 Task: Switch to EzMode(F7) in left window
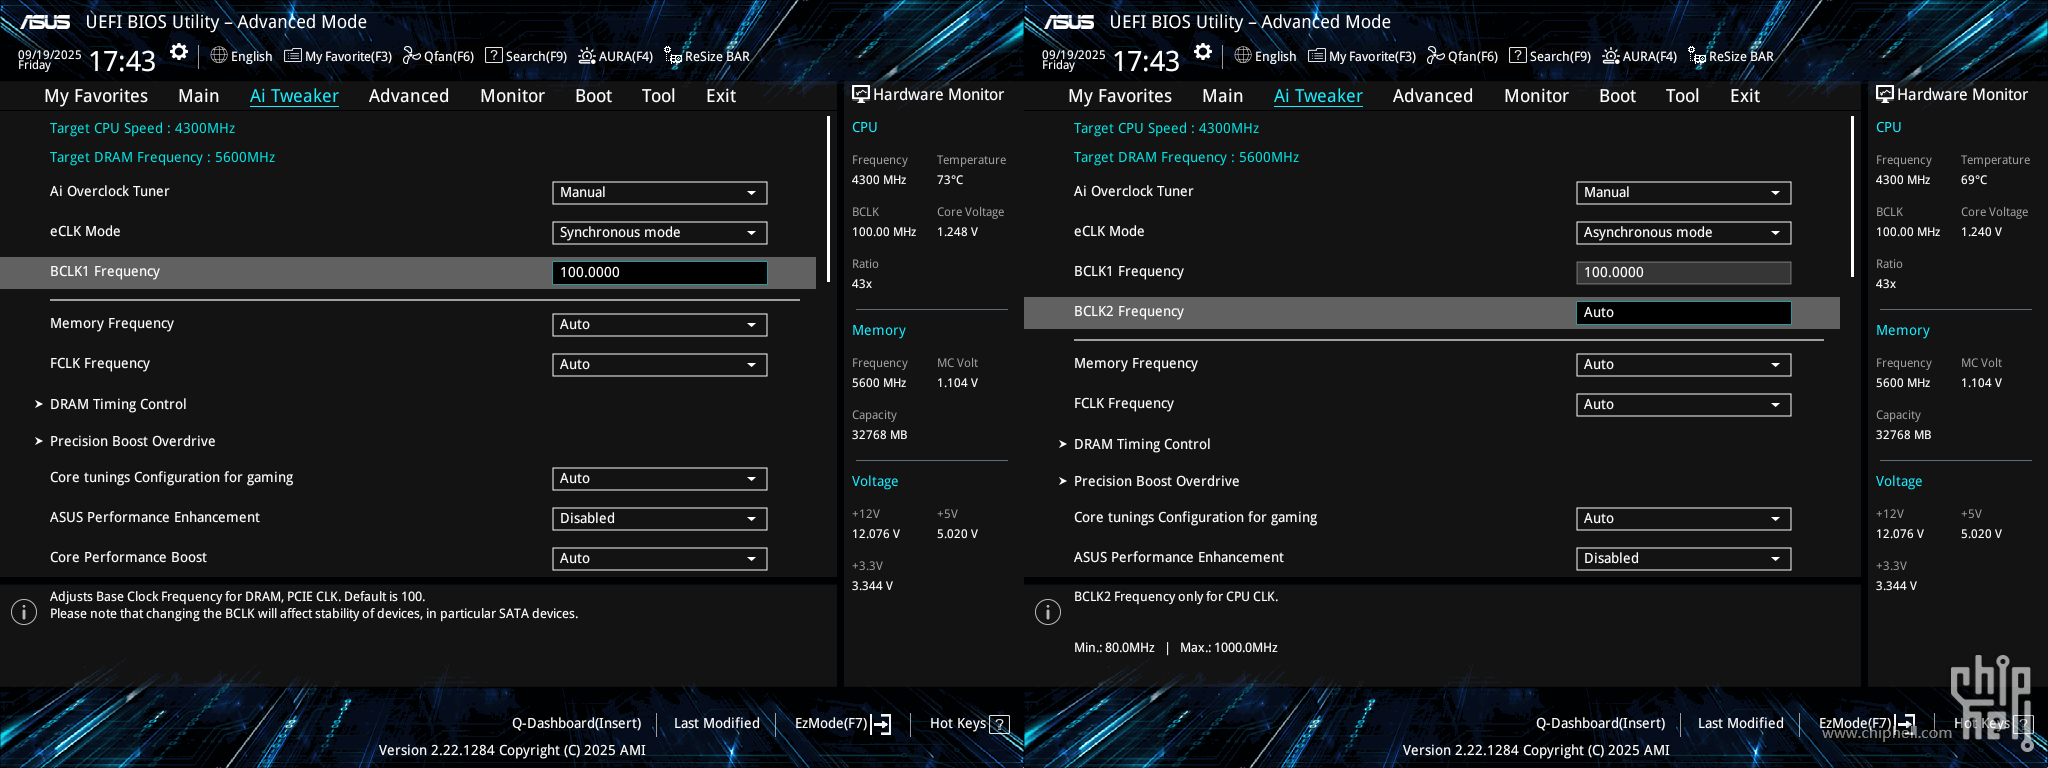click(x=842, y=723)
